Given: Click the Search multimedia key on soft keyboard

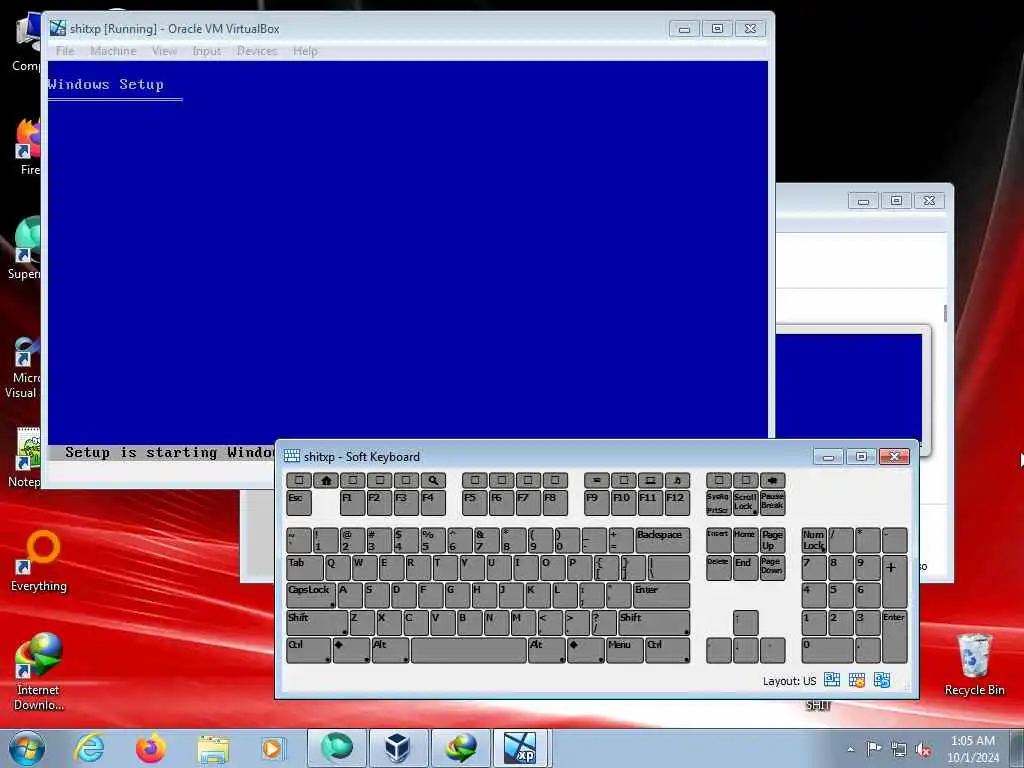Looking at the screenshot, I should pyautogui.click(x=433, y=480).
